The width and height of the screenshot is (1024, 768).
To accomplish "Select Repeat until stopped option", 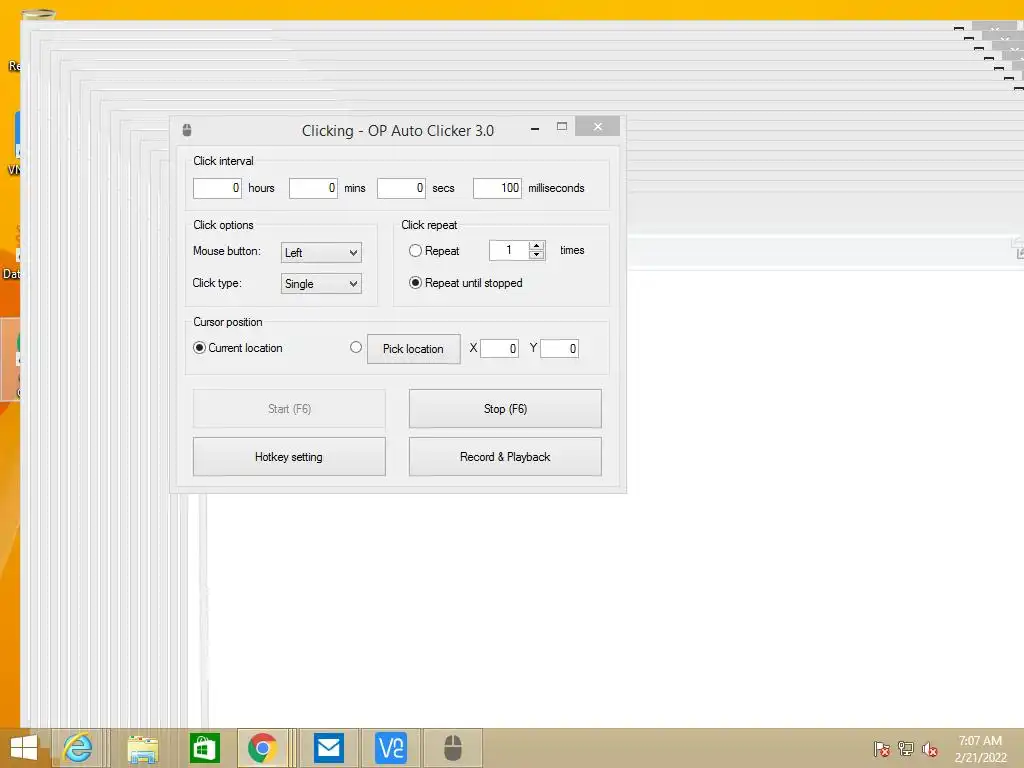I will click(415, 283).
